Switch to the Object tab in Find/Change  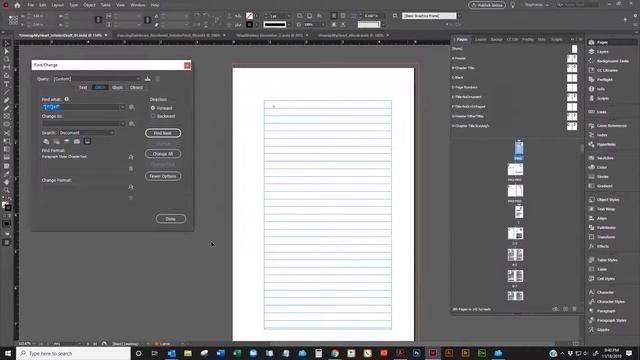tap(136, 88)
